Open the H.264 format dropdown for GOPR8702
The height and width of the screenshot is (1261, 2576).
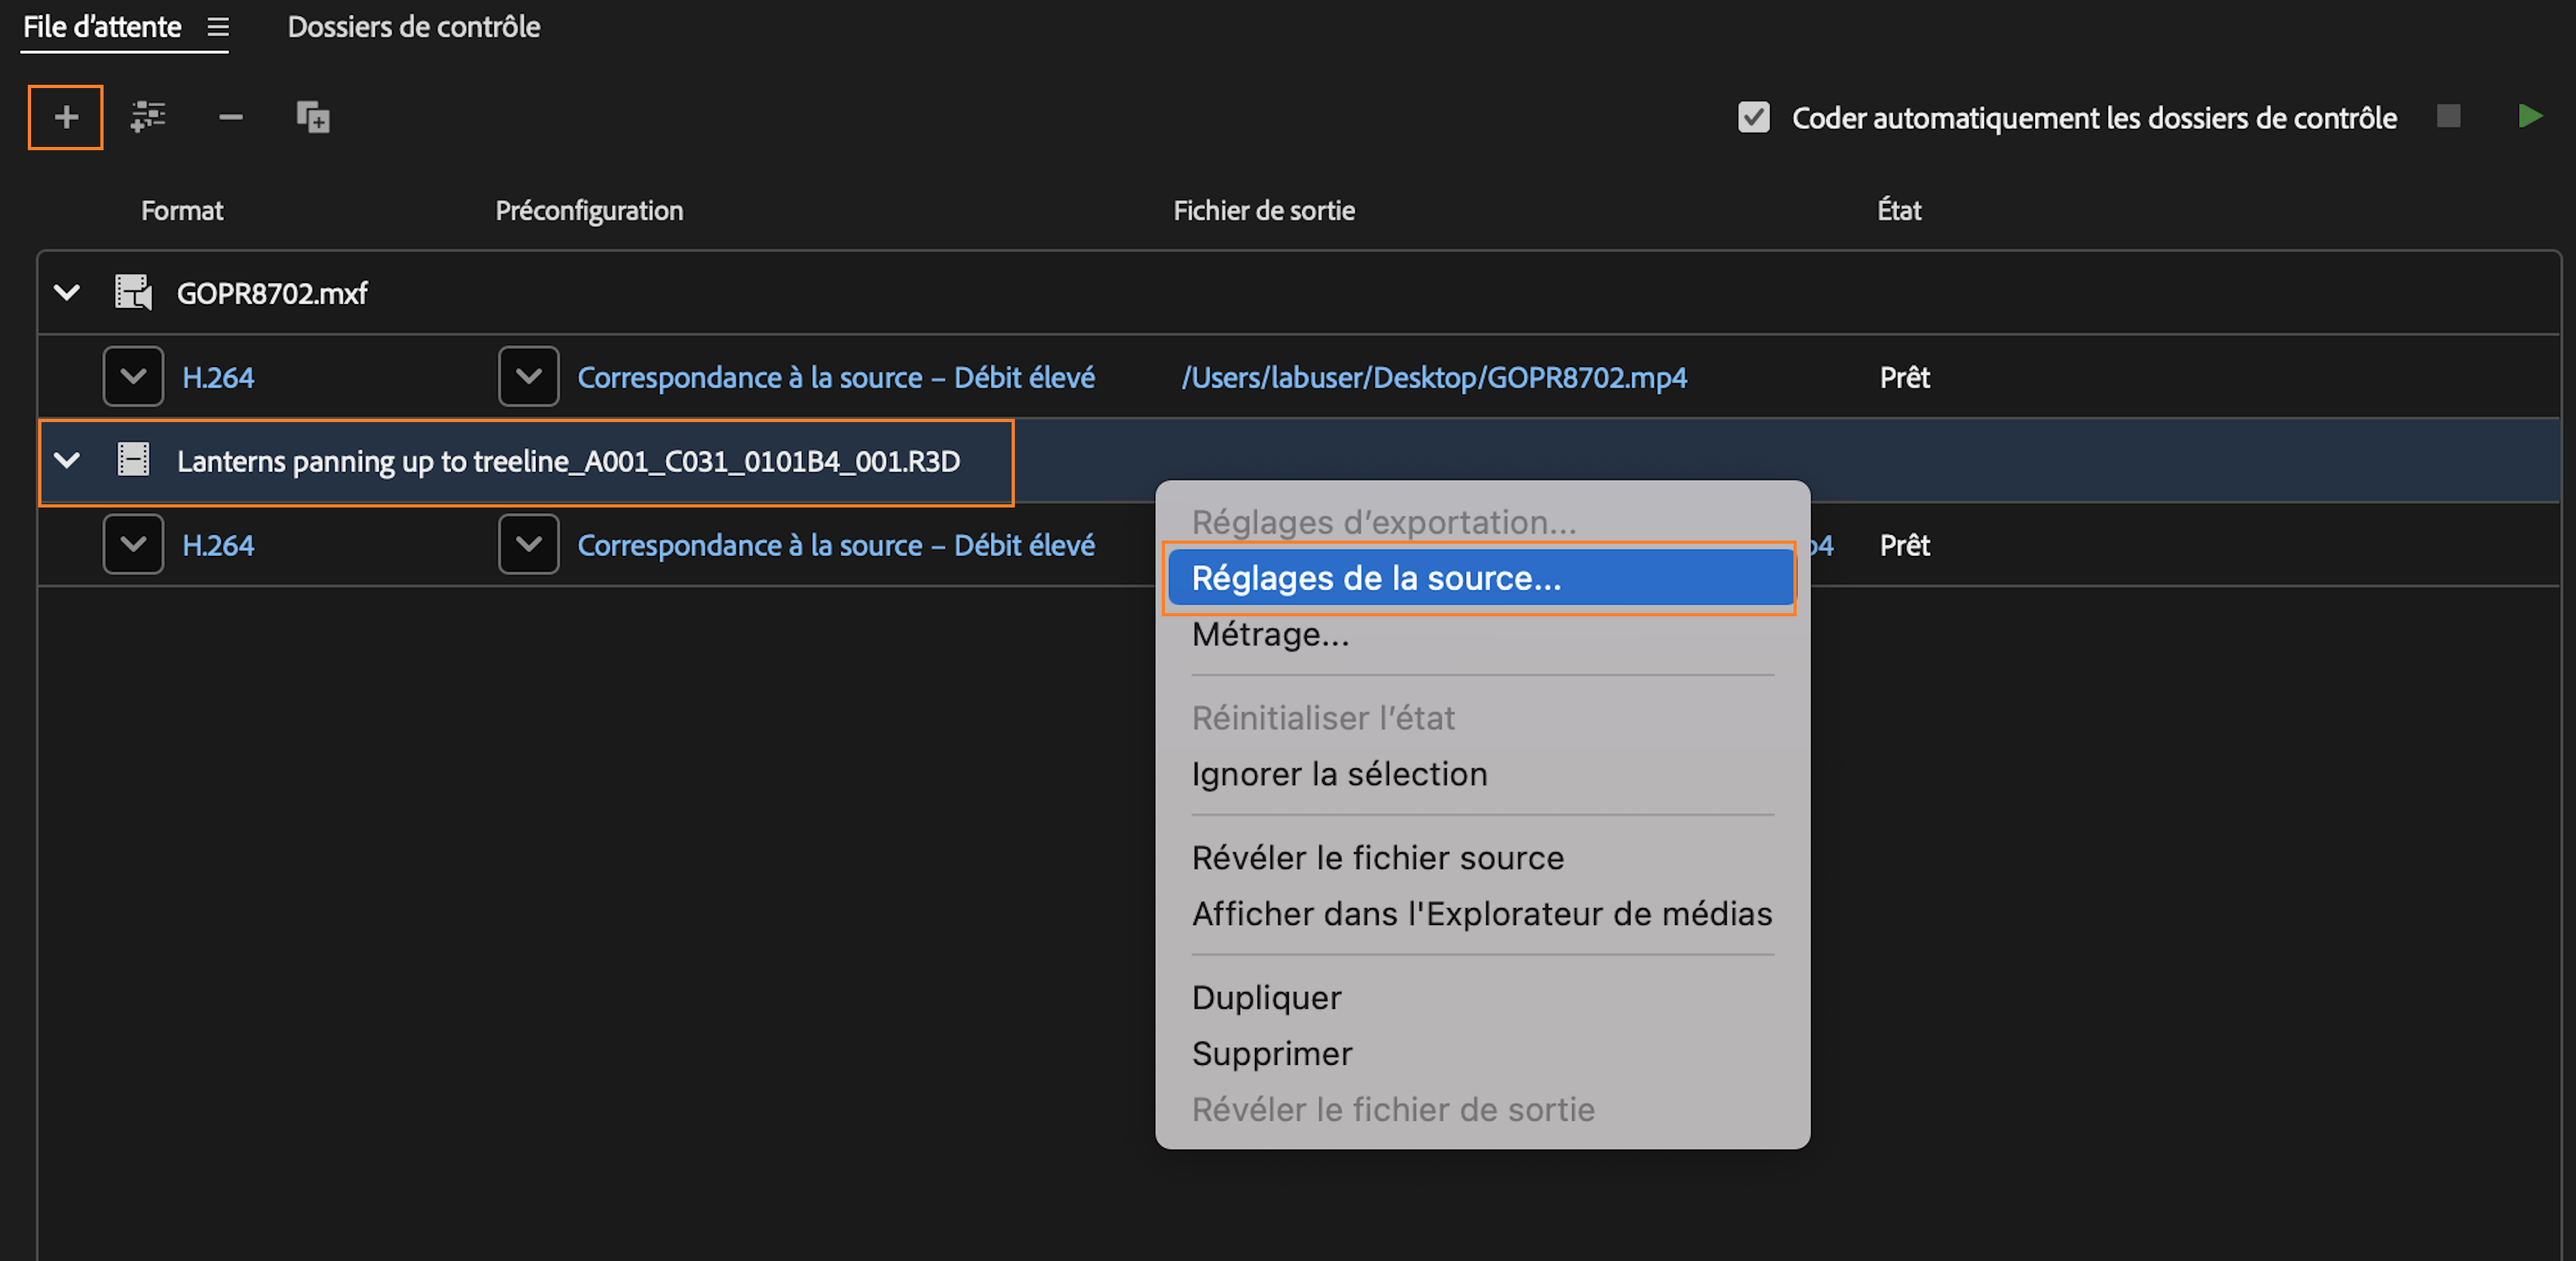click(x=133, y=376)
